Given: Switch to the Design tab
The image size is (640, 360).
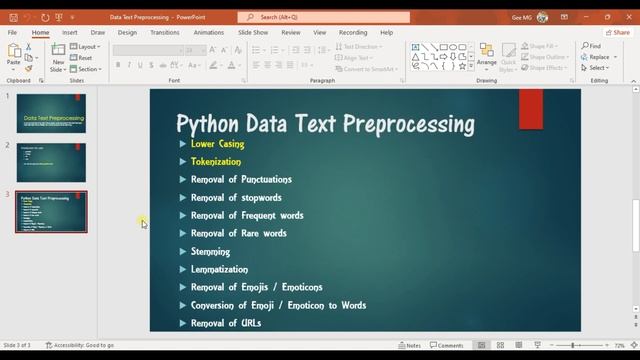Looking at the screenshot, I should pos(127,32).
